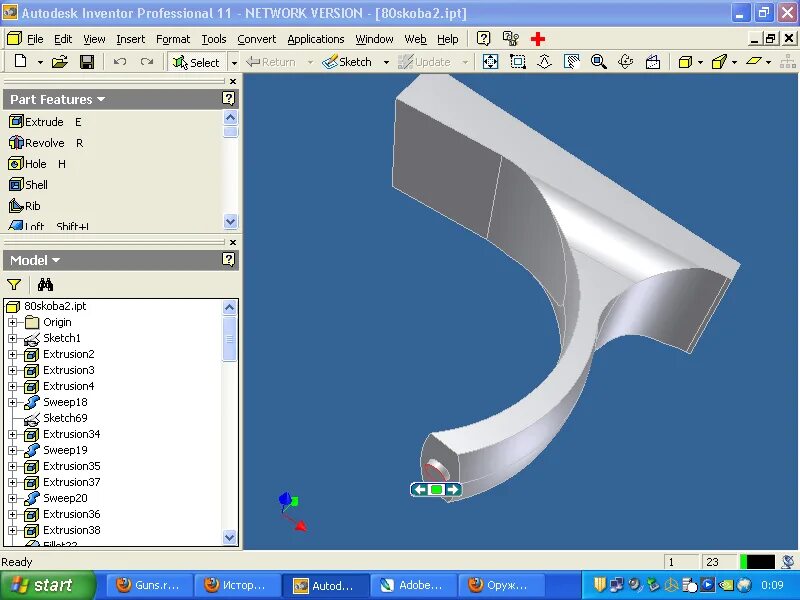Expand the Extrusion34 node
Viewport: 800px width, 600px height.
coord(12,435)
